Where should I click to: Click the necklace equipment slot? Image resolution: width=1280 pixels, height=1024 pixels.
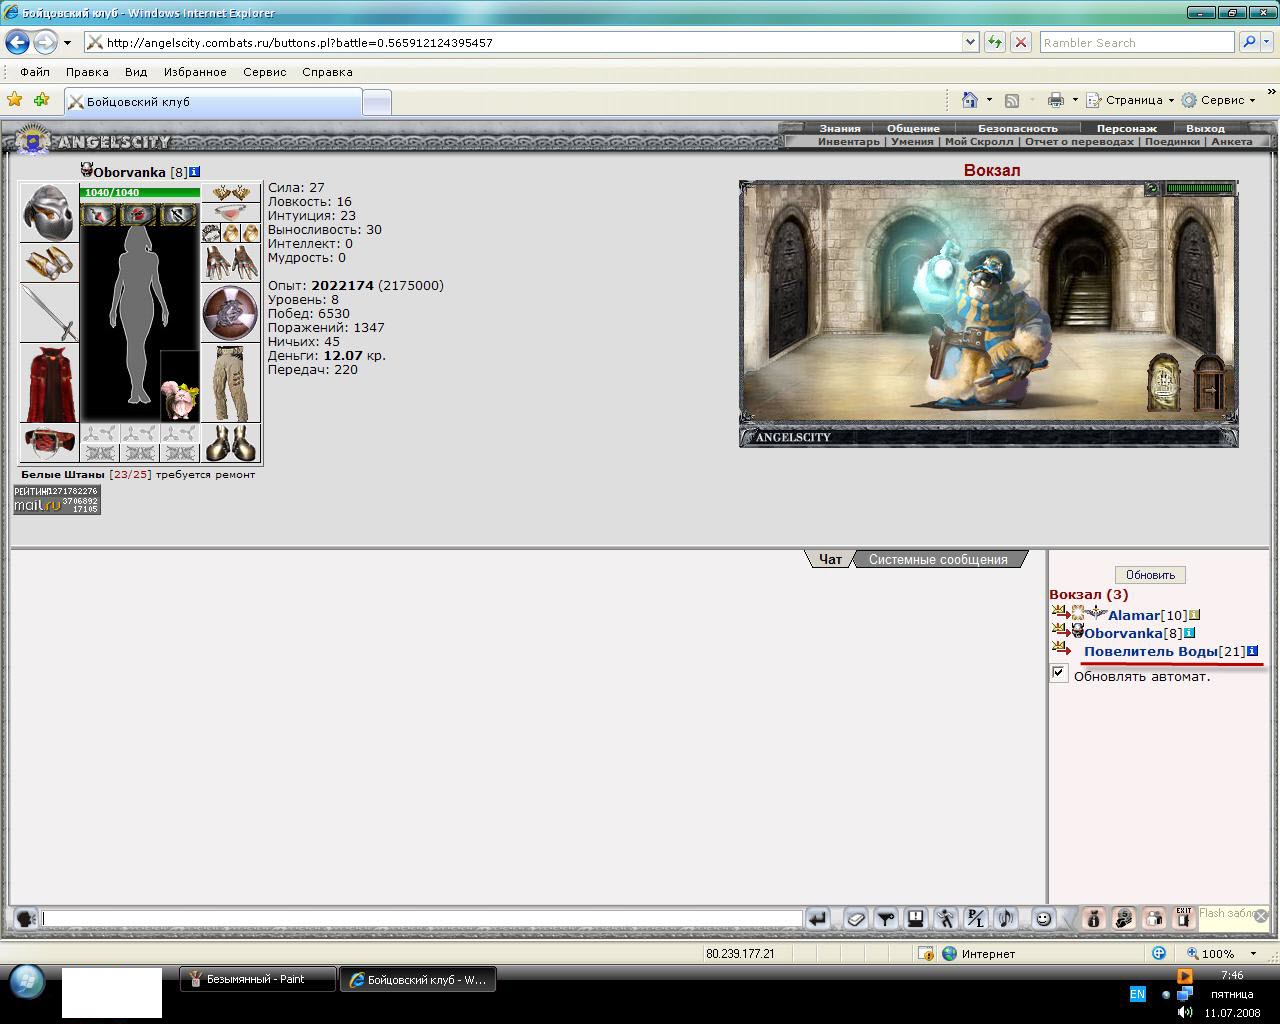pos(231,213)
